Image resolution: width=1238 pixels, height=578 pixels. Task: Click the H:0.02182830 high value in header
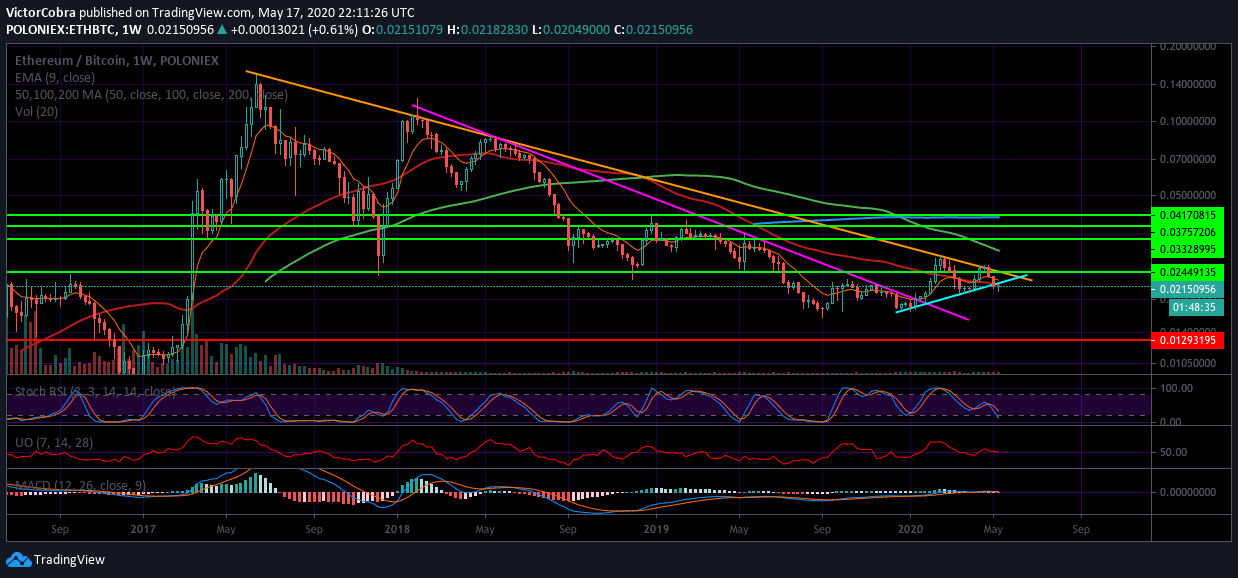(x=487, y=29)
